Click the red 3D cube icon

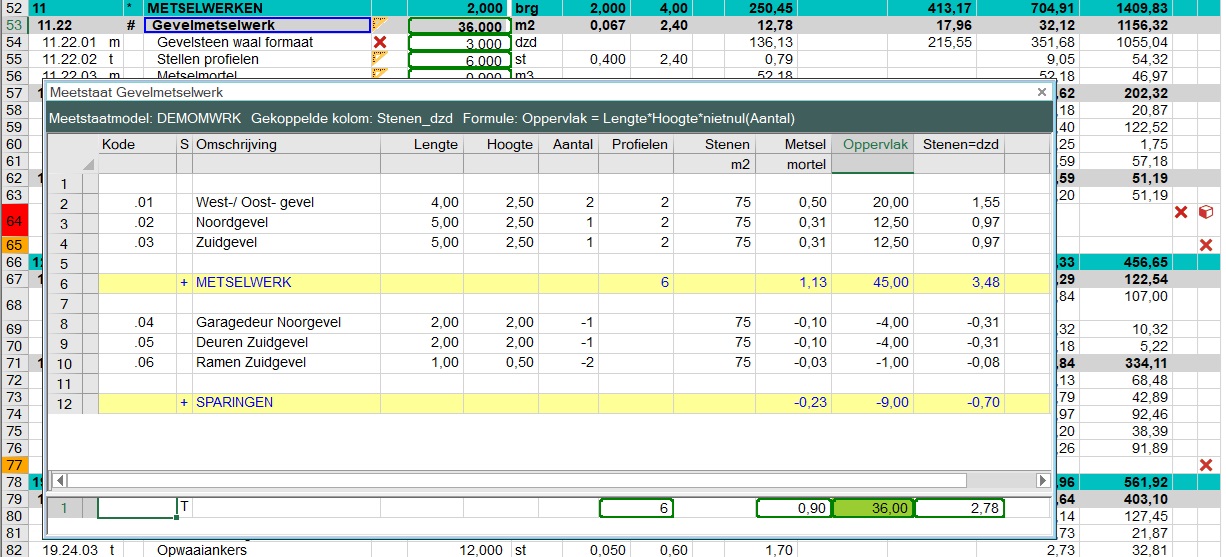1205,212
